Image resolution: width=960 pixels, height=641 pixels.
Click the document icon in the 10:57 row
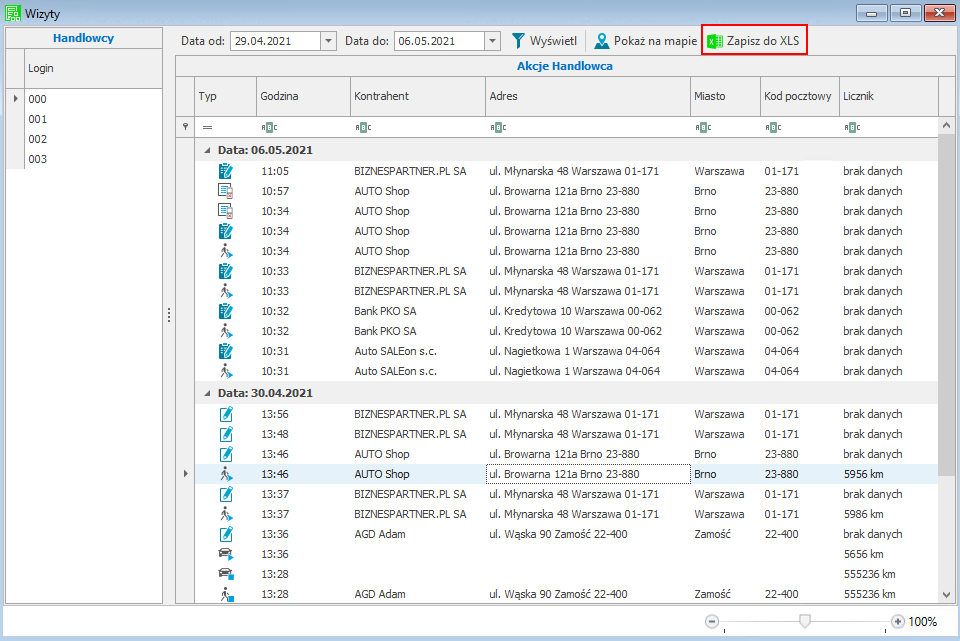pos(225,191)
